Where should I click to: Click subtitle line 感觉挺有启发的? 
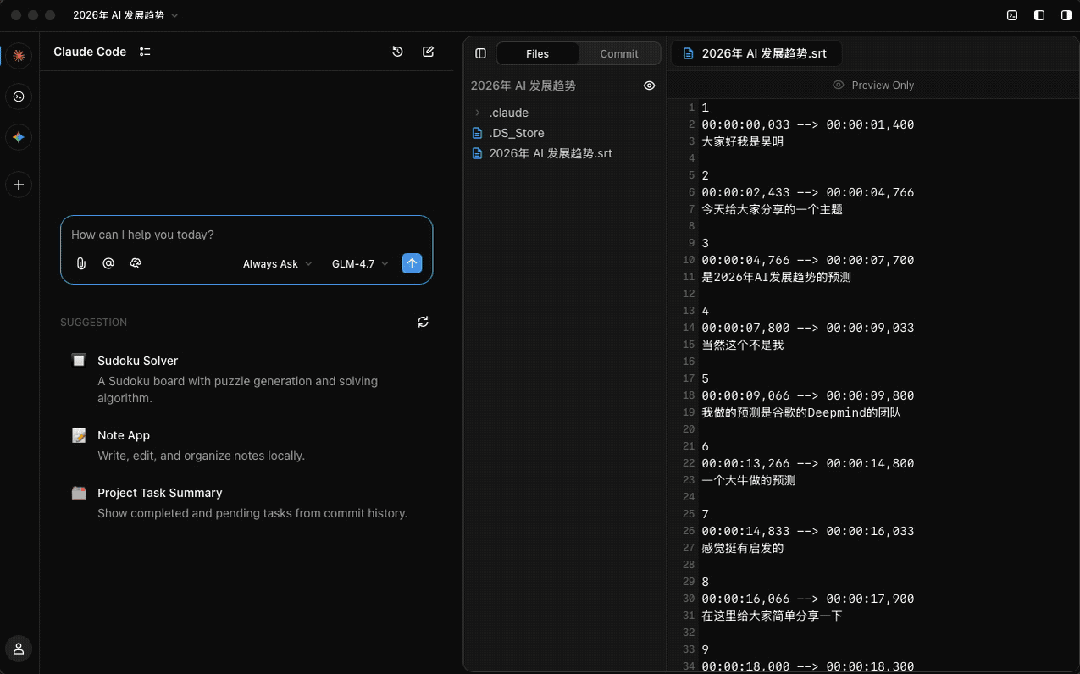click(742, 548)
